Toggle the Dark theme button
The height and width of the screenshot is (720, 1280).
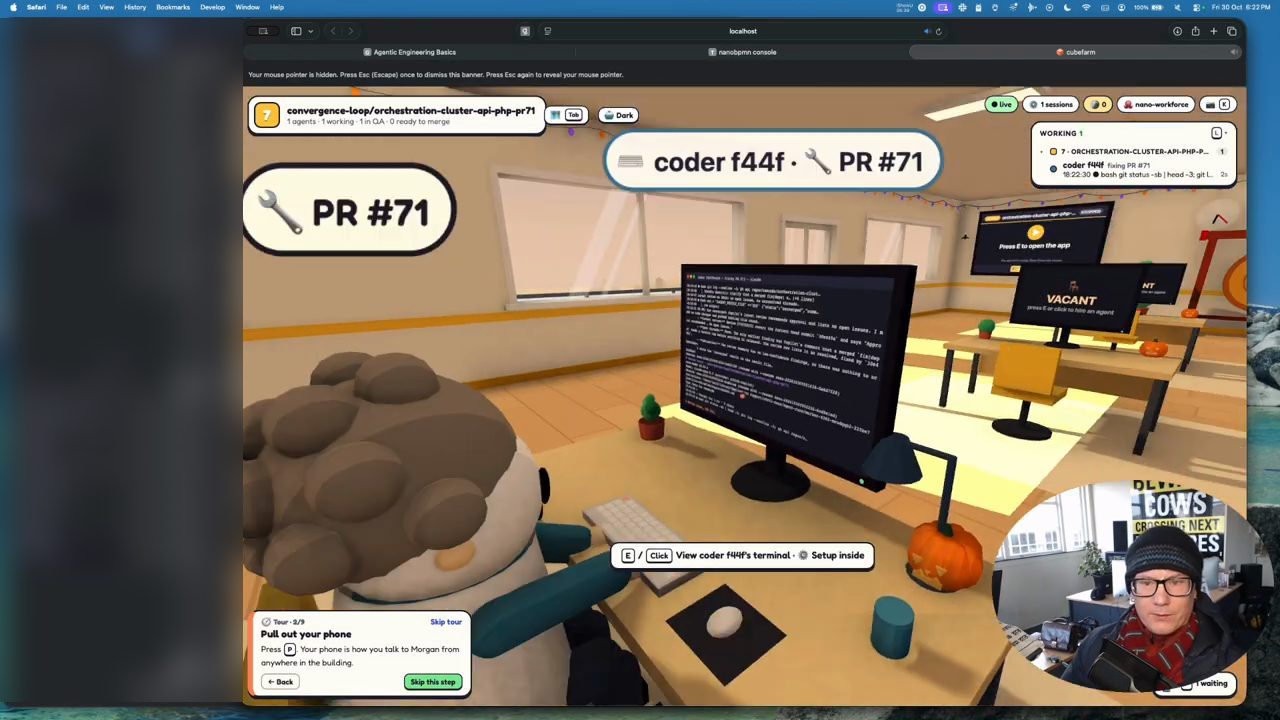[x=619, y=115]
